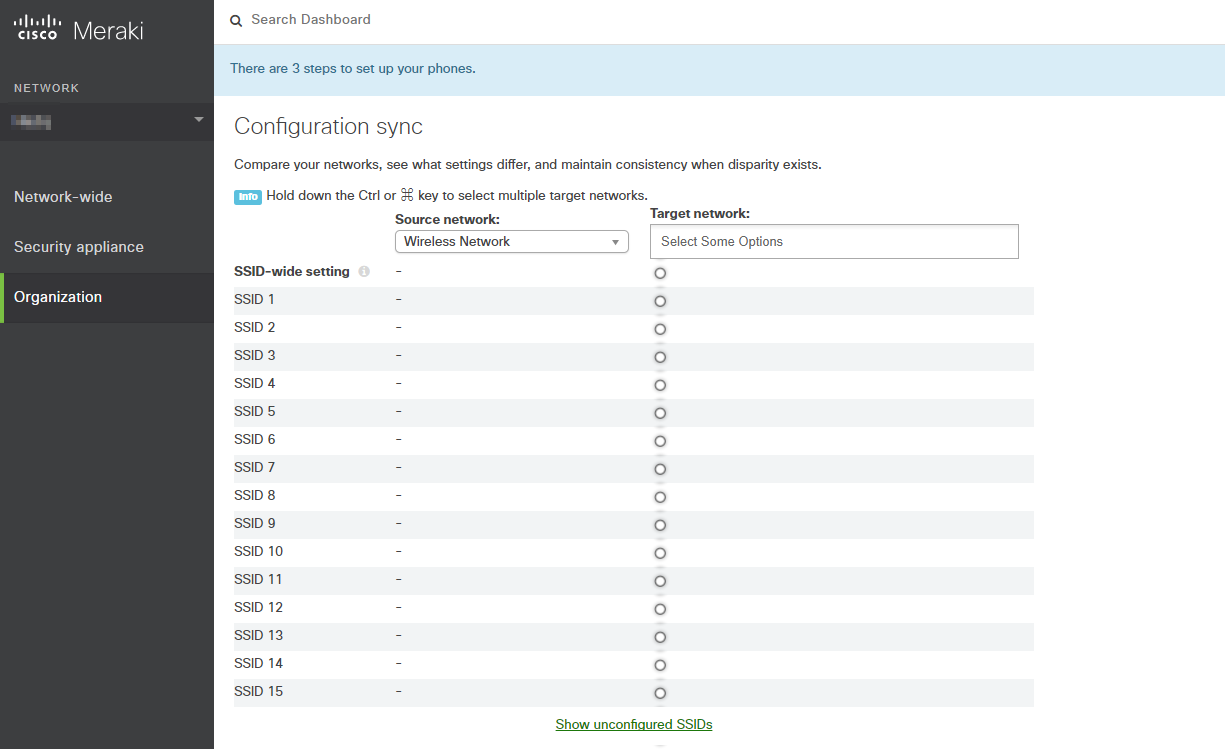The height and width of the screenshot is (749, 1225).
Task: Click the 'SSID 8' row label
Action: (255, 495)
